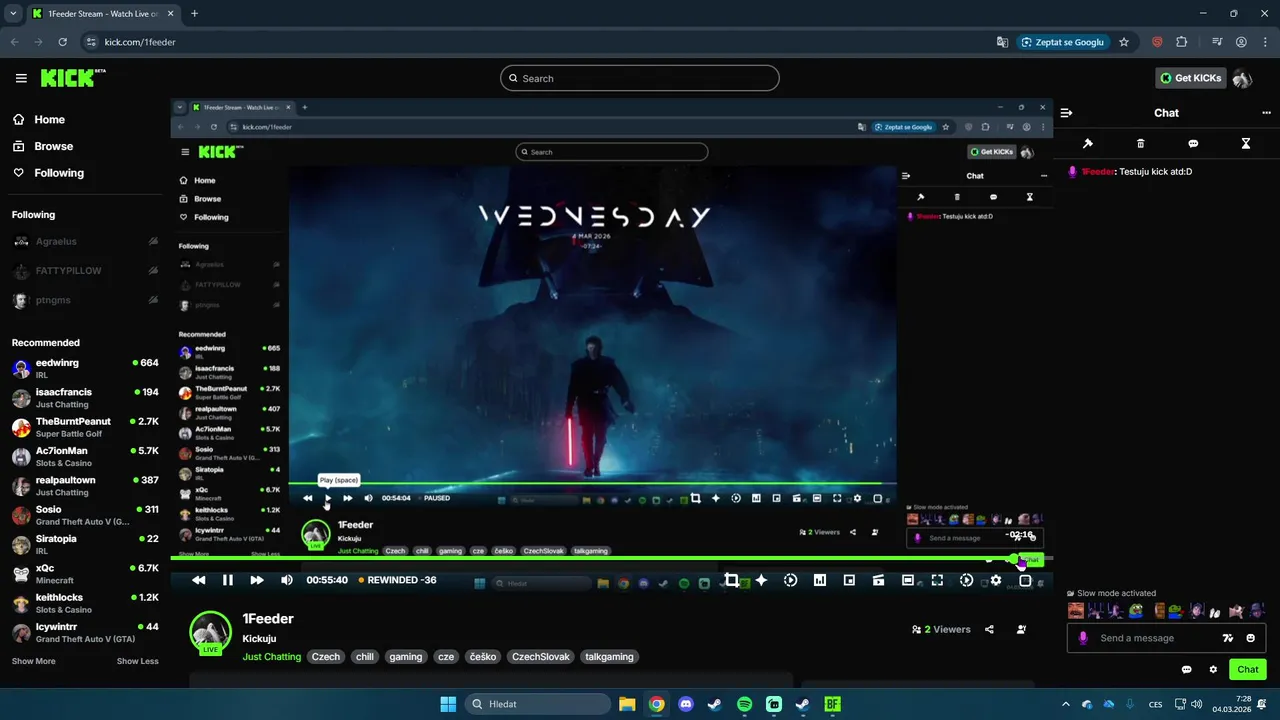The width and height of the screenshot is (1280, 720).
Task: Toggle slow mode hourglass icon
Action: (x=1246, y=144)
